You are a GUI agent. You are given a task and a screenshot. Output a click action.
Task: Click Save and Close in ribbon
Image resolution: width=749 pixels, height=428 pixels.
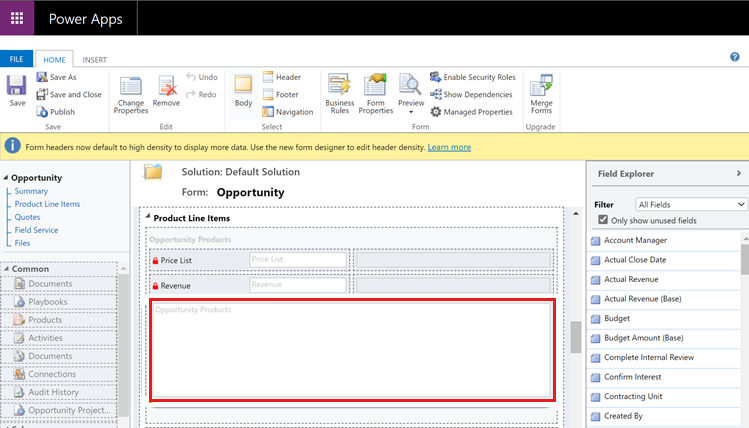69,95
